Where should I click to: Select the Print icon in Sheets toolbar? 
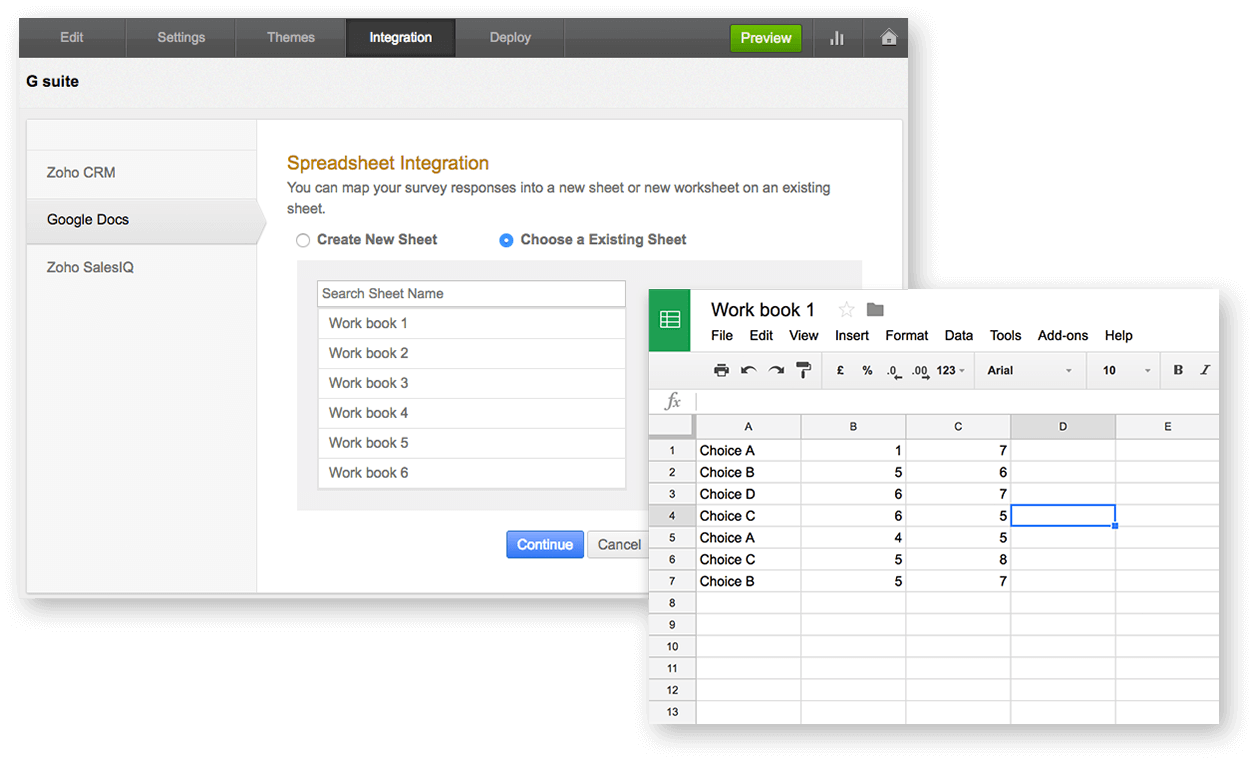tap(721, 370)
